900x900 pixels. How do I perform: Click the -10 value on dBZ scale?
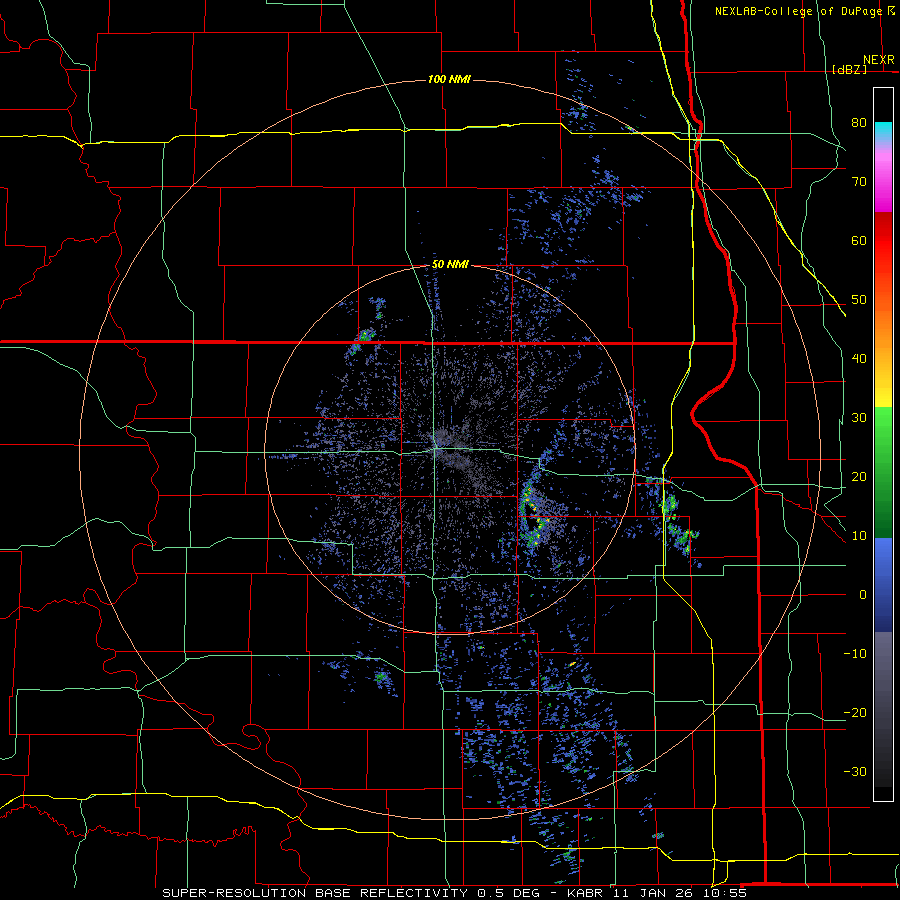855,654
